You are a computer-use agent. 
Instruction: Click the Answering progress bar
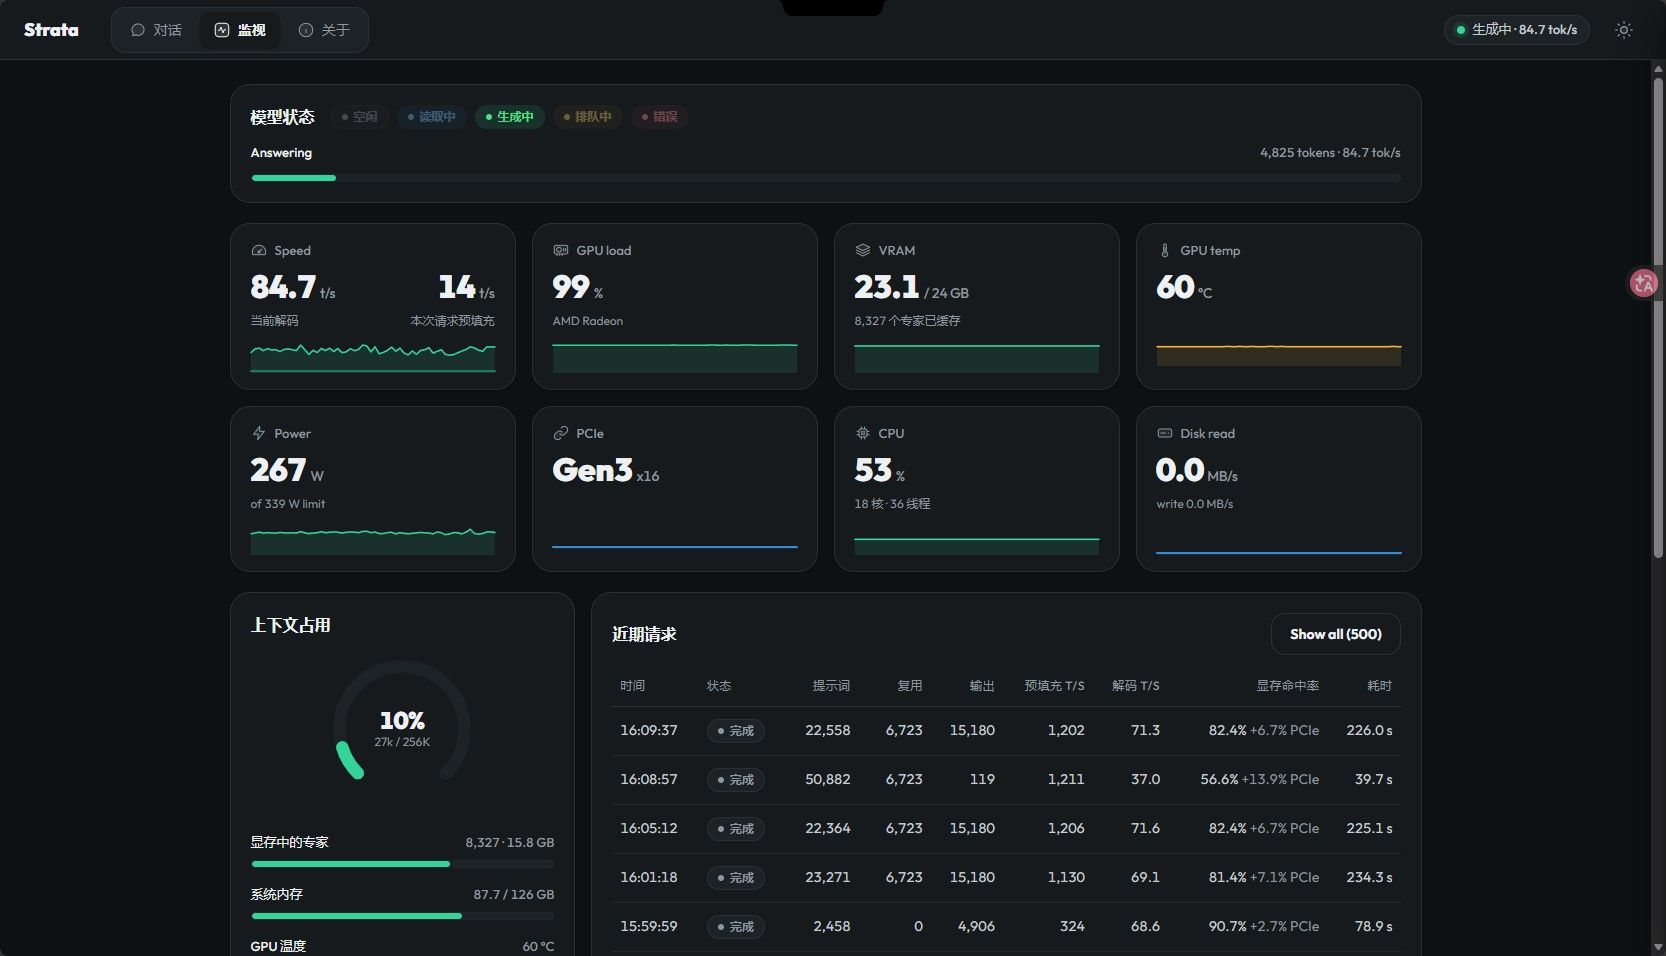825,178
